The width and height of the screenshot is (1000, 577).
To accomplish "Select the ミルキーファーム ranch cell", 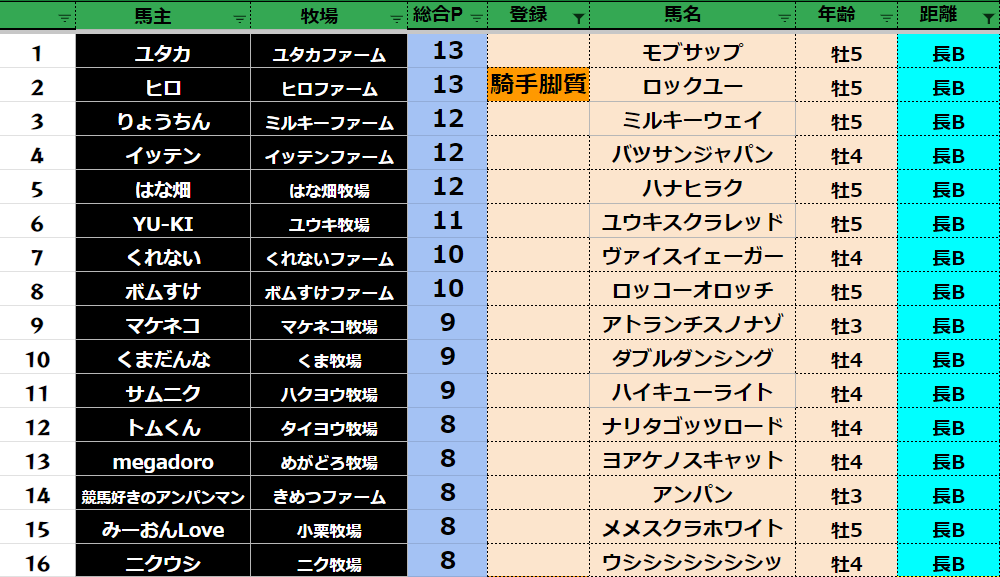I will click(329, 122).
